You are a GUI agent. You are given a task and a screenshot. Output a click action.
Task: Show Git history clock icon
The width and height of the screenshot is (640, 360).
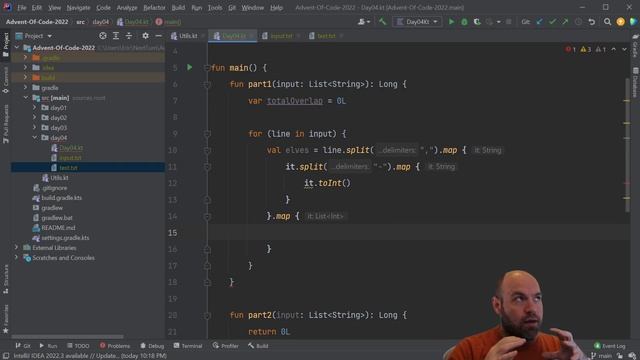578,22
